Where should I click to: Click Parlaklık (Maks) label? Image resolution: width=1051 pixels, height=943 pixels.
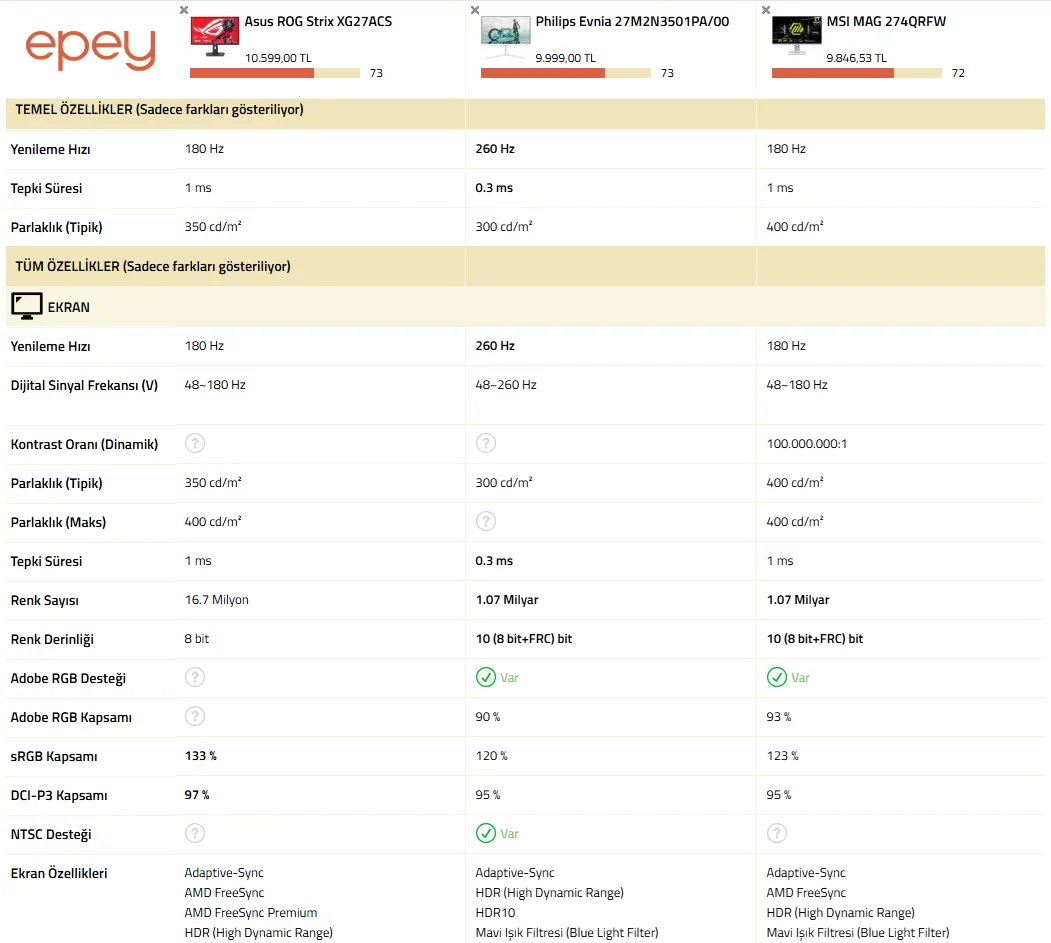pyautogui.click(x=58, y=522)
